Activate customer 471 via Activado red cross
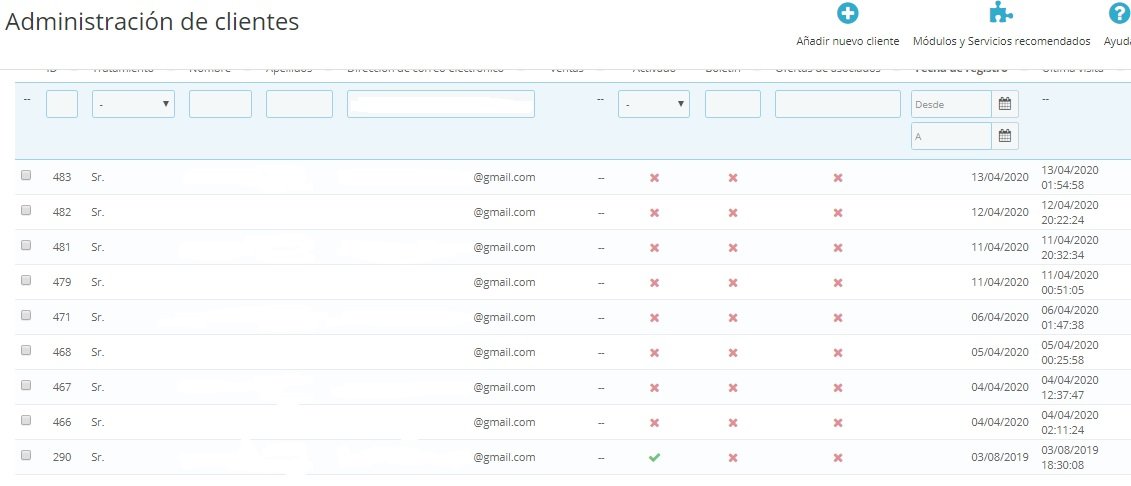The width and height of the screenshot is (1131, 486). pos(654,317)
